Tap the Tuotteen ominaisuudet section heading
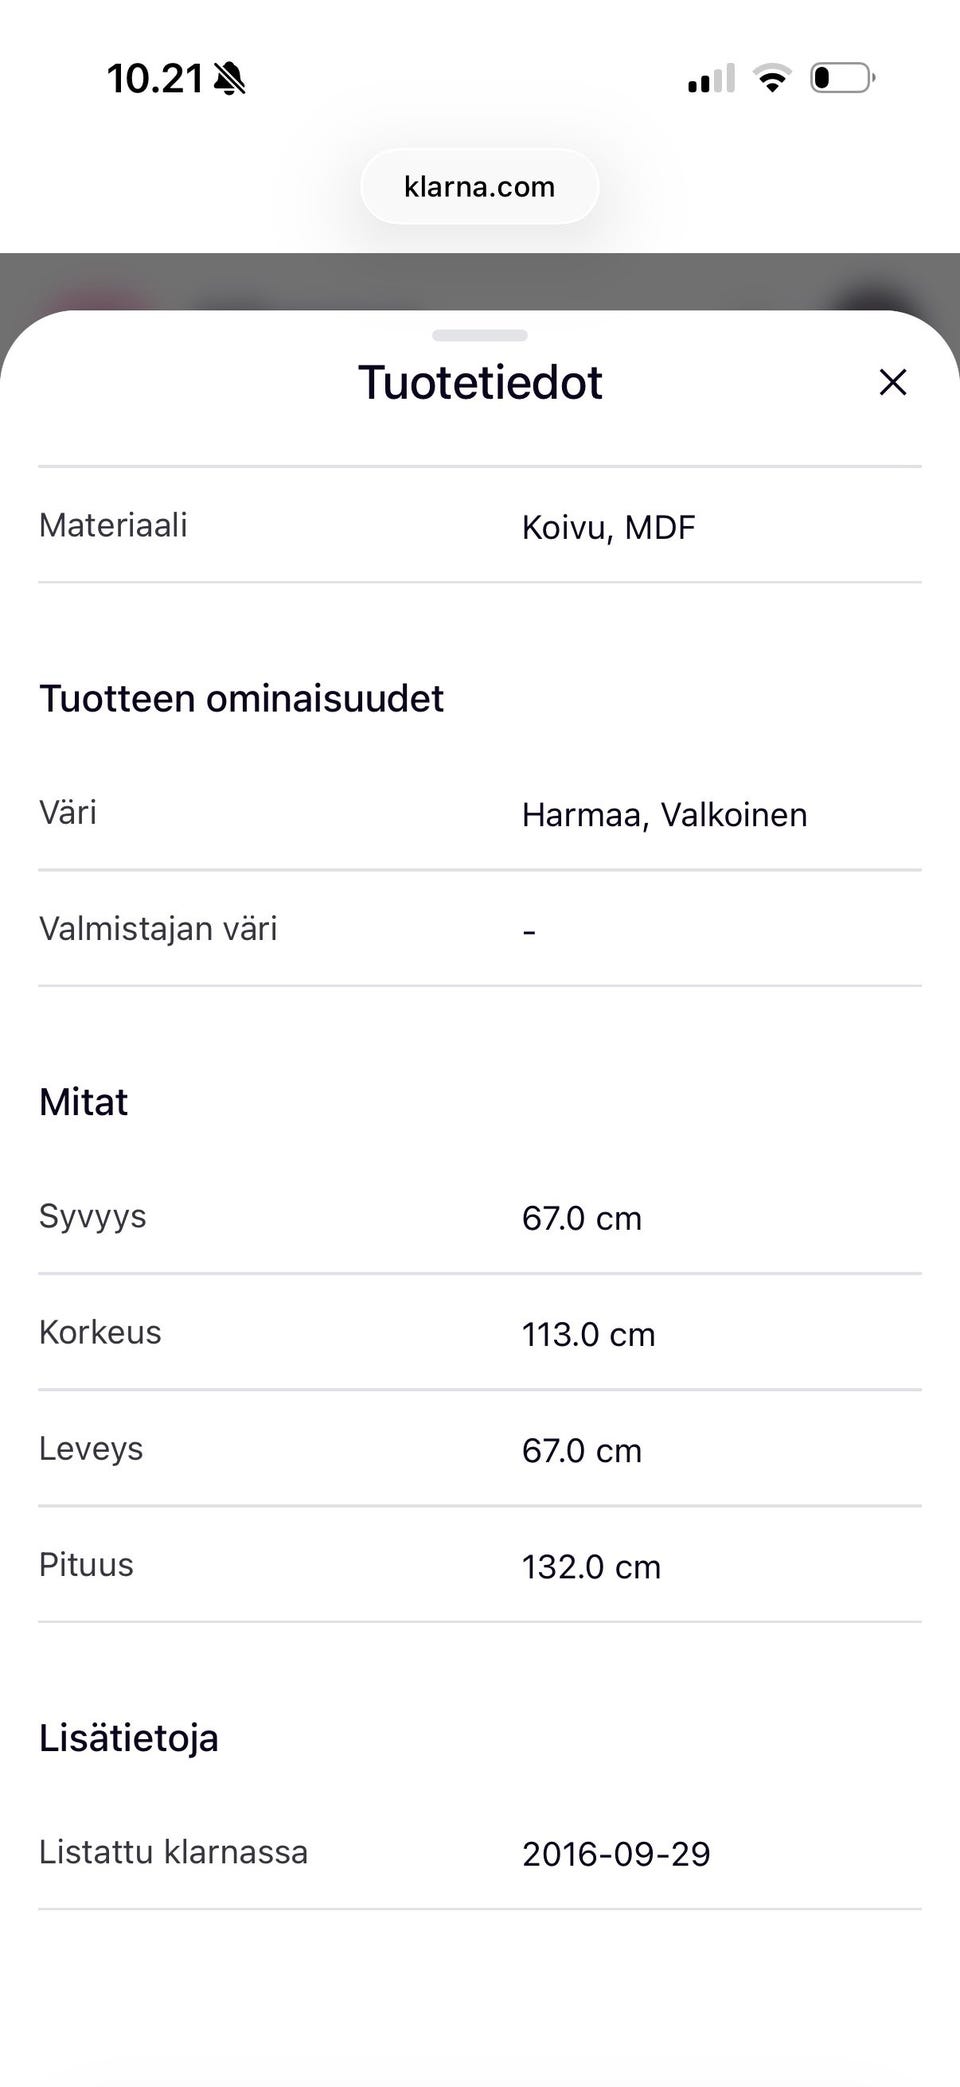Image resolution: width=960 pixels, height=2087 pixels. pos(241,698)
